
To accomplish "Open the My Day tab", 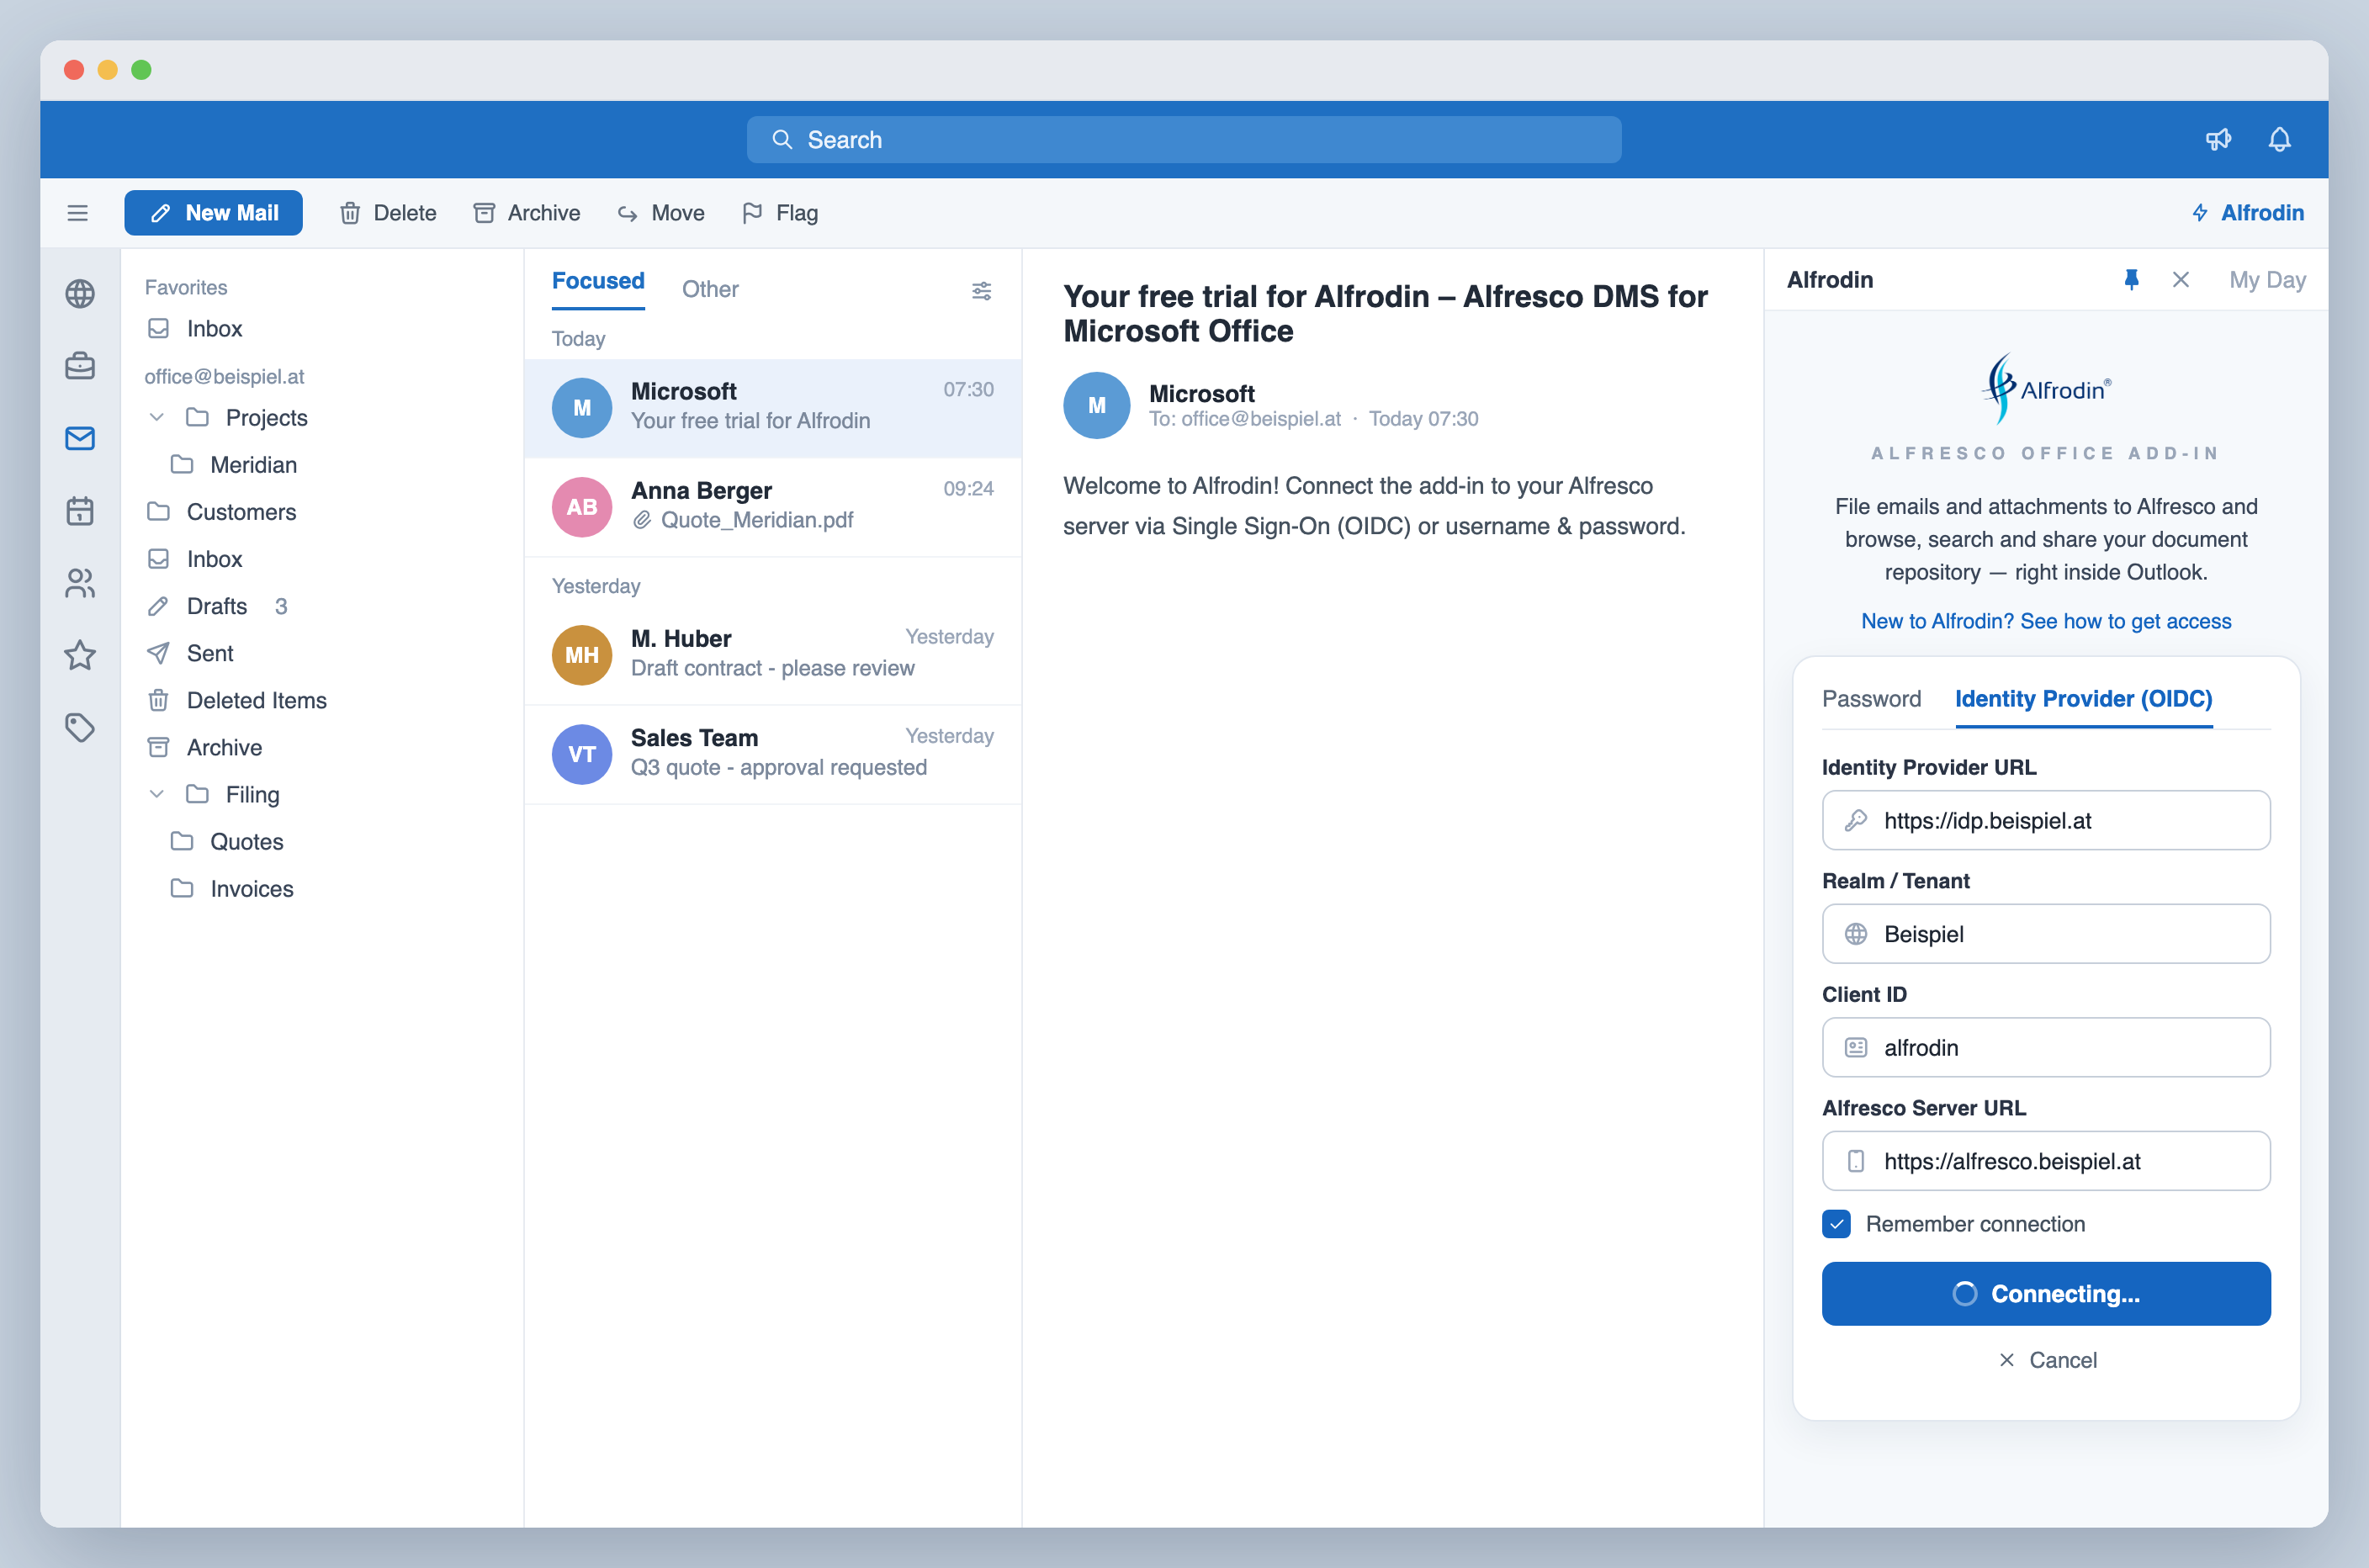I will click(x=2267, y=280).
